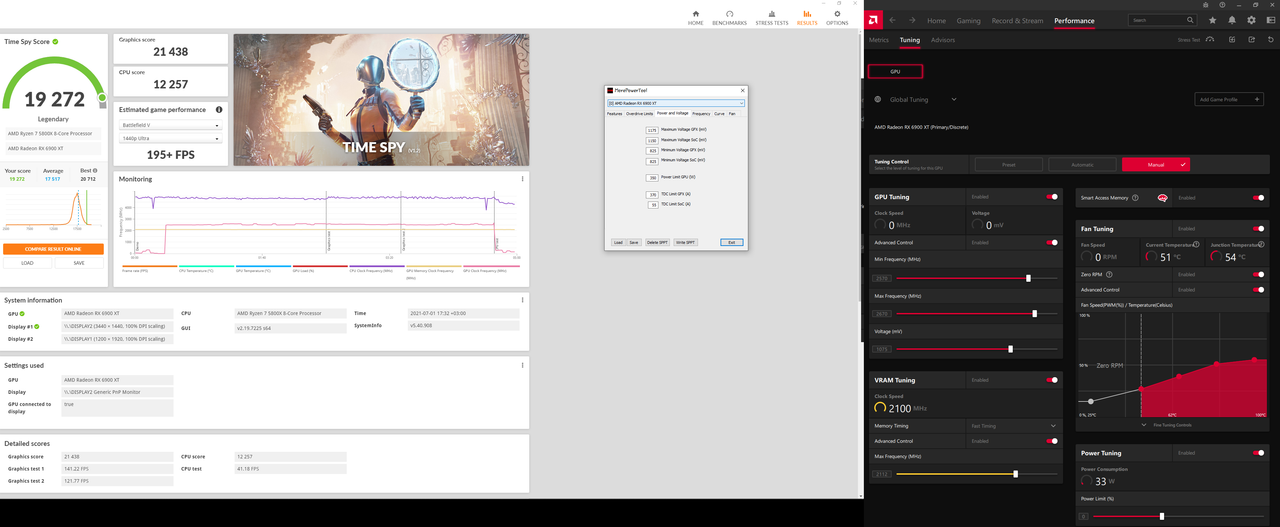Click the Junction Temperature help icon
Screen dimensions: 1280x527
coord(1262,245)
